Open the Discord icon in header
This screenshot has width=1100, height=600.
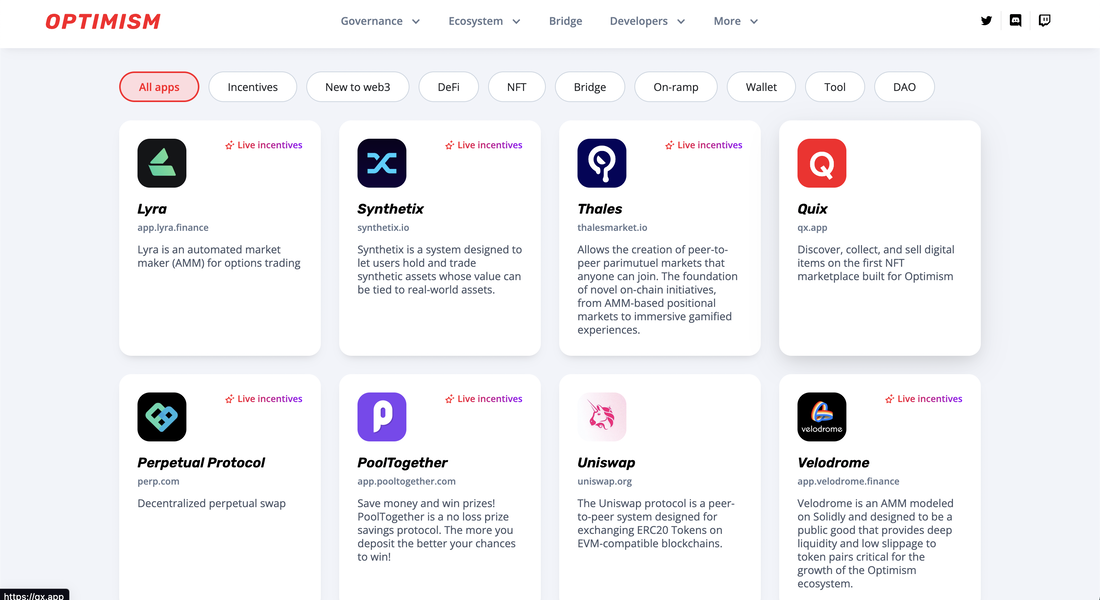[x=1016, y=20]
